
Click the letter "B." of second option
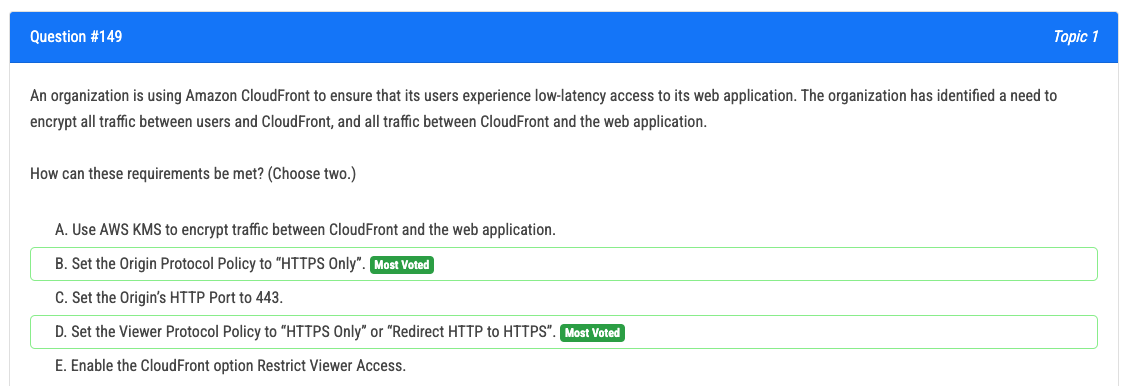pos(61,264)
